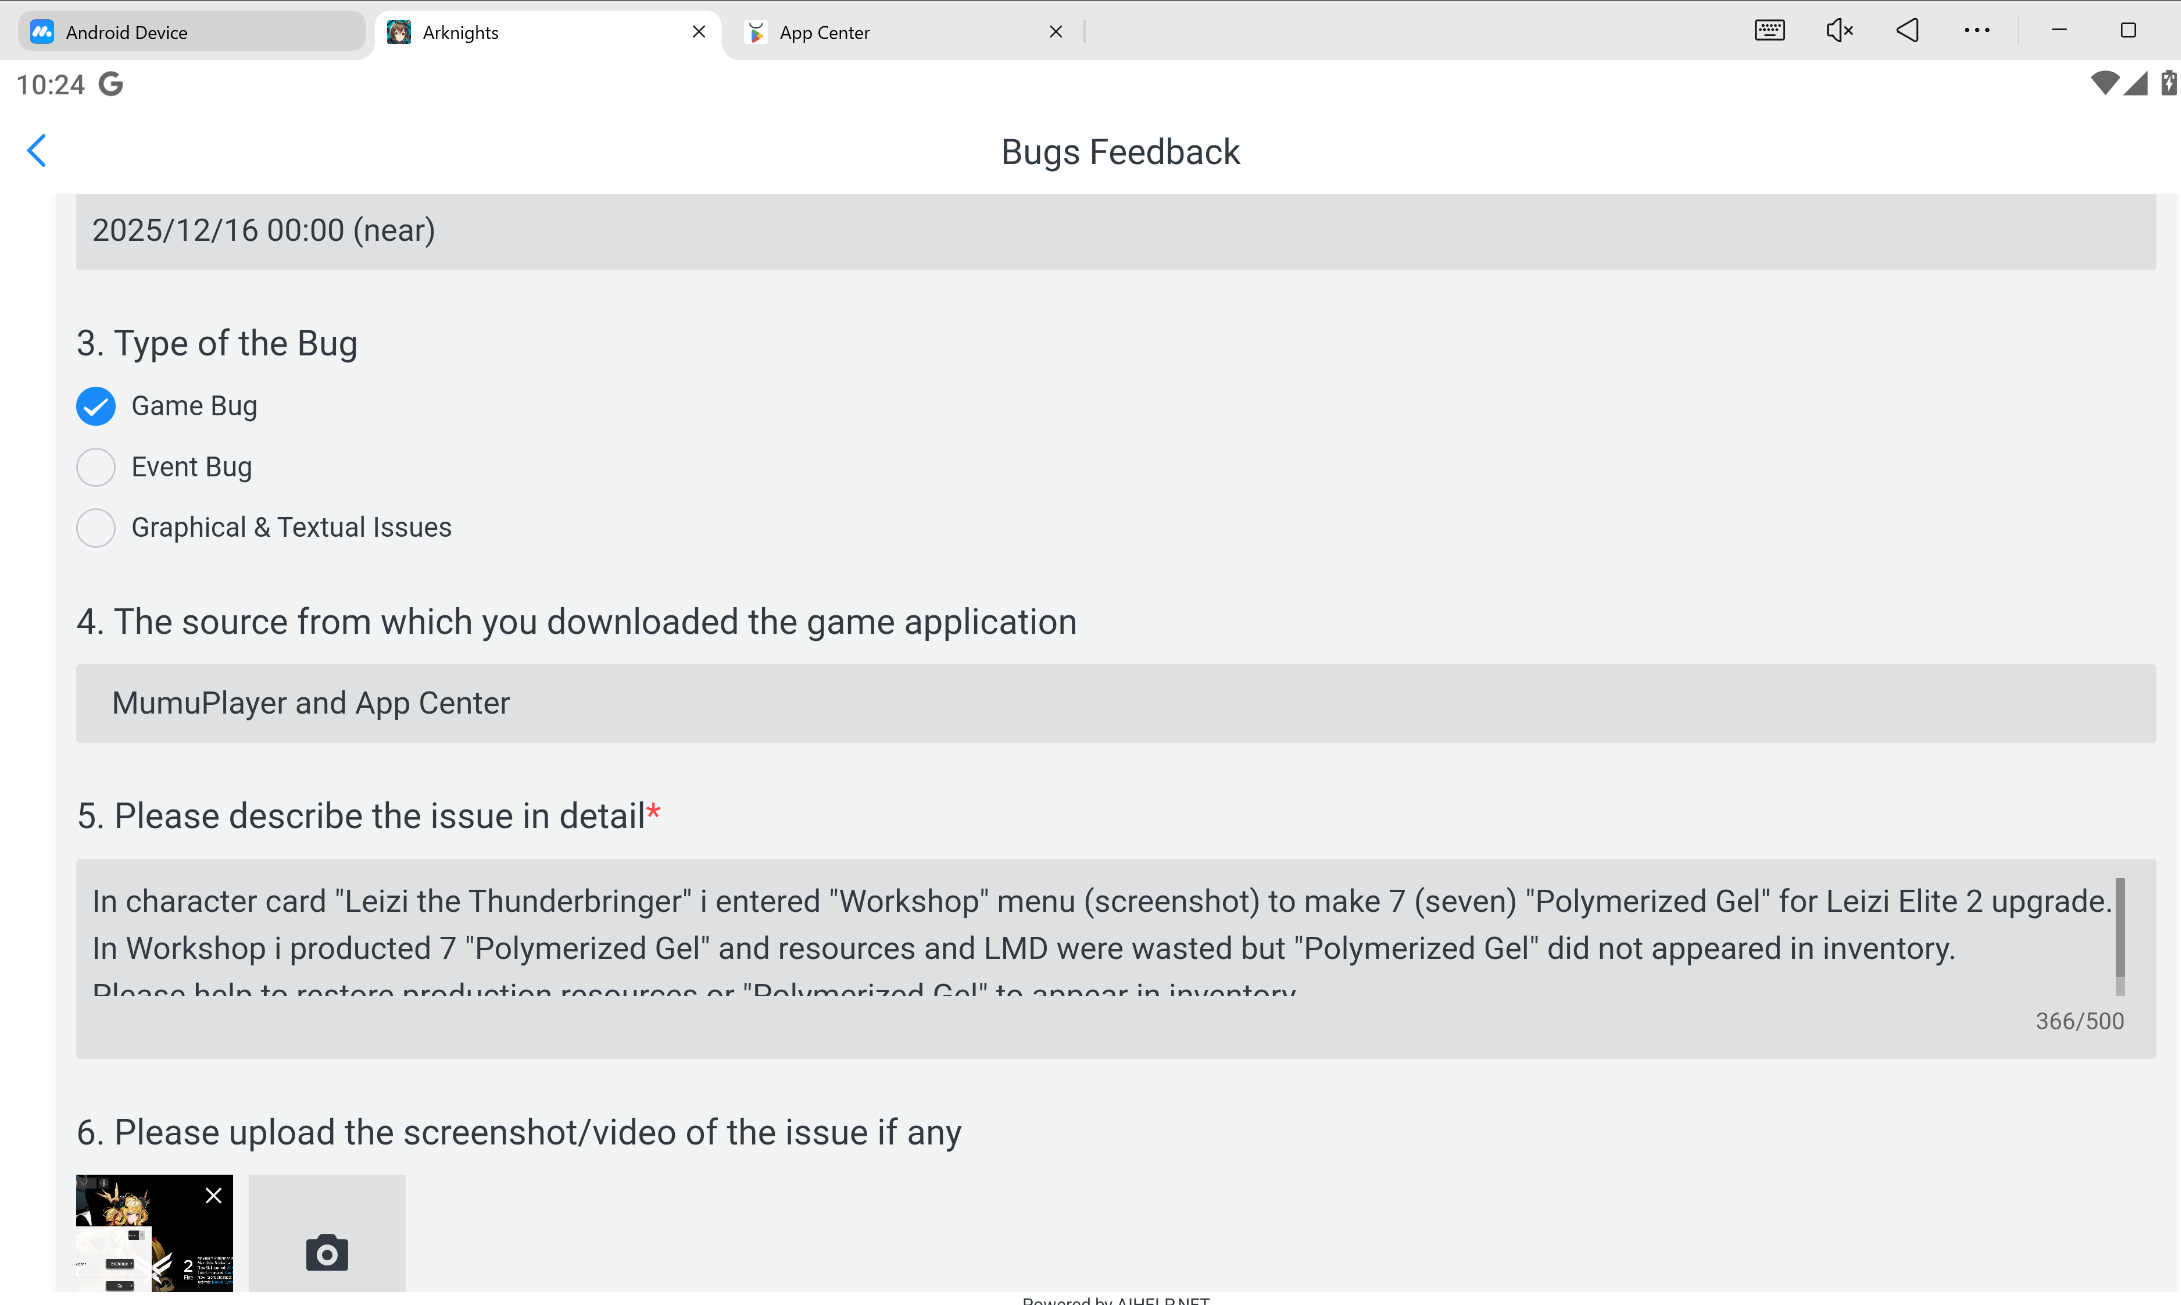Image resolution: width=2181 pixels, height=1305 pixels.
Task: Select the Event Bug radio option
Action: pyautogui.click(x=96, y=467)
